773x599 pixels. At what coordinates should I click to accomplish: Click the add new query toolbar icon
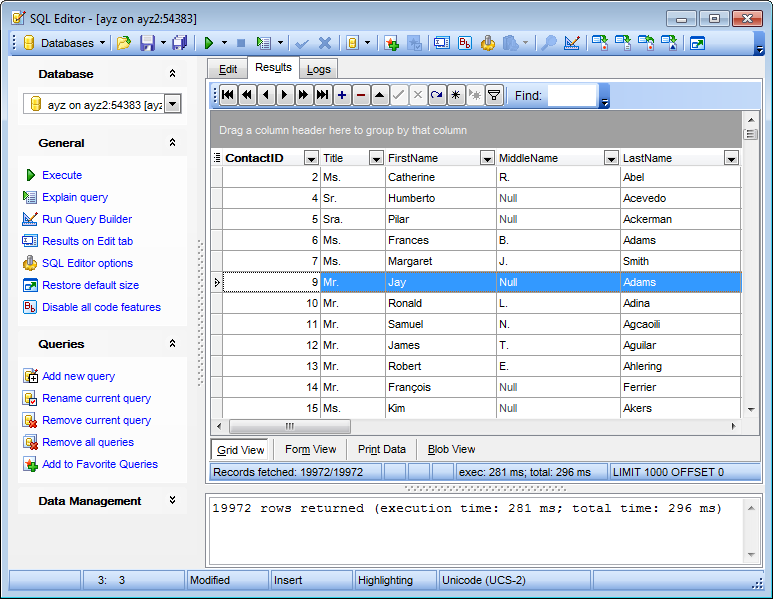(392, 43)
